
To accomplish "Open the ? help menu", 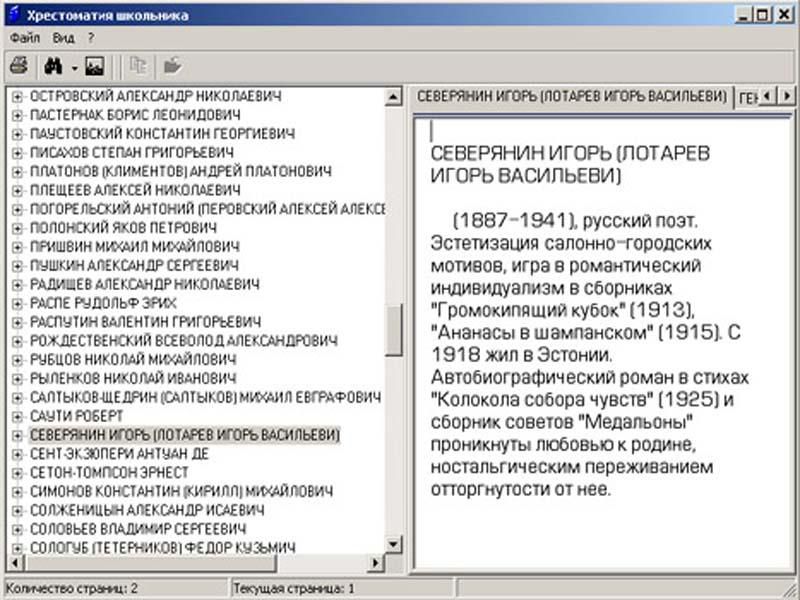I will 90,38.
